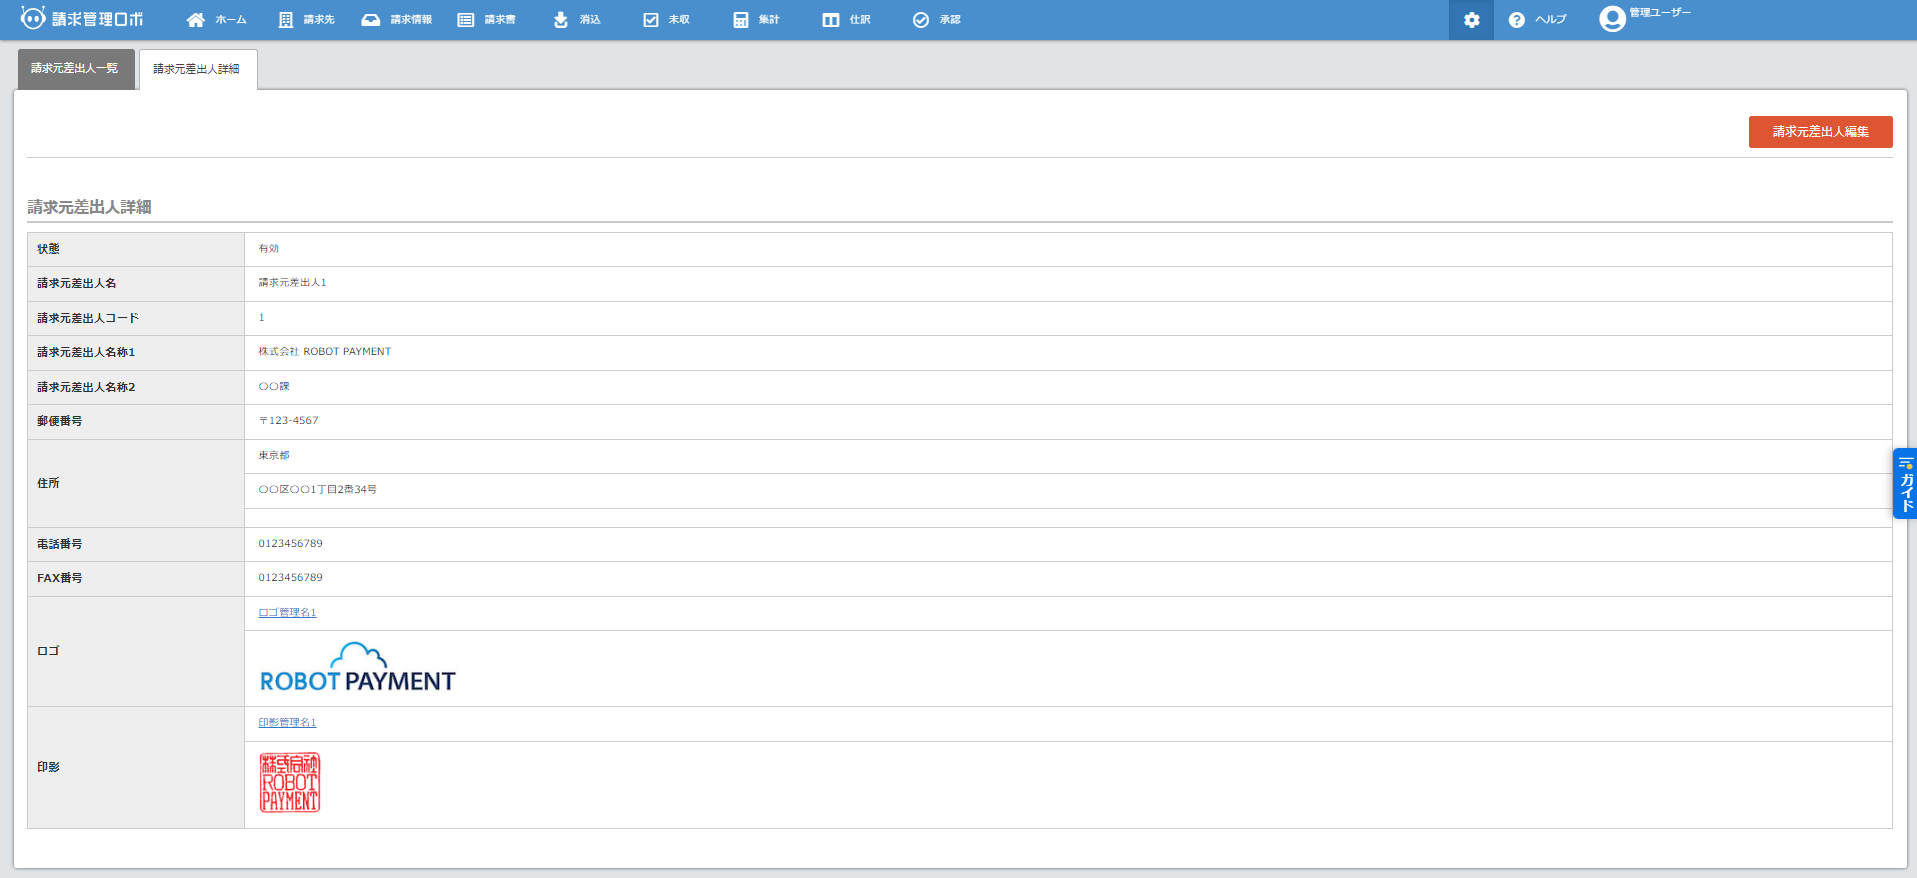Open 請求書 document list icon
This screenshot has height=878, width=1917.
click(466, 20)
